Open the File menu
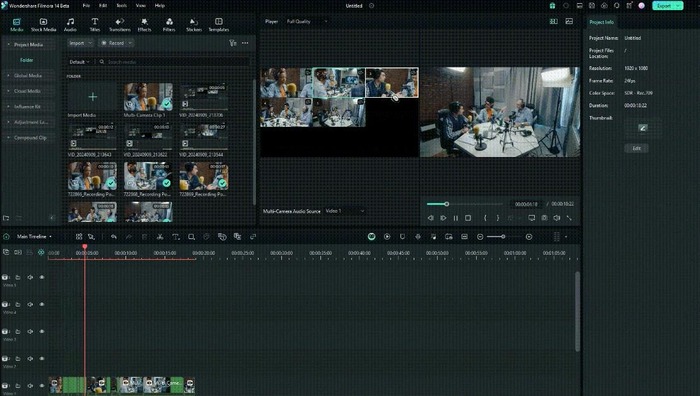This screenshot has width=700, height=396. point(86,6)
